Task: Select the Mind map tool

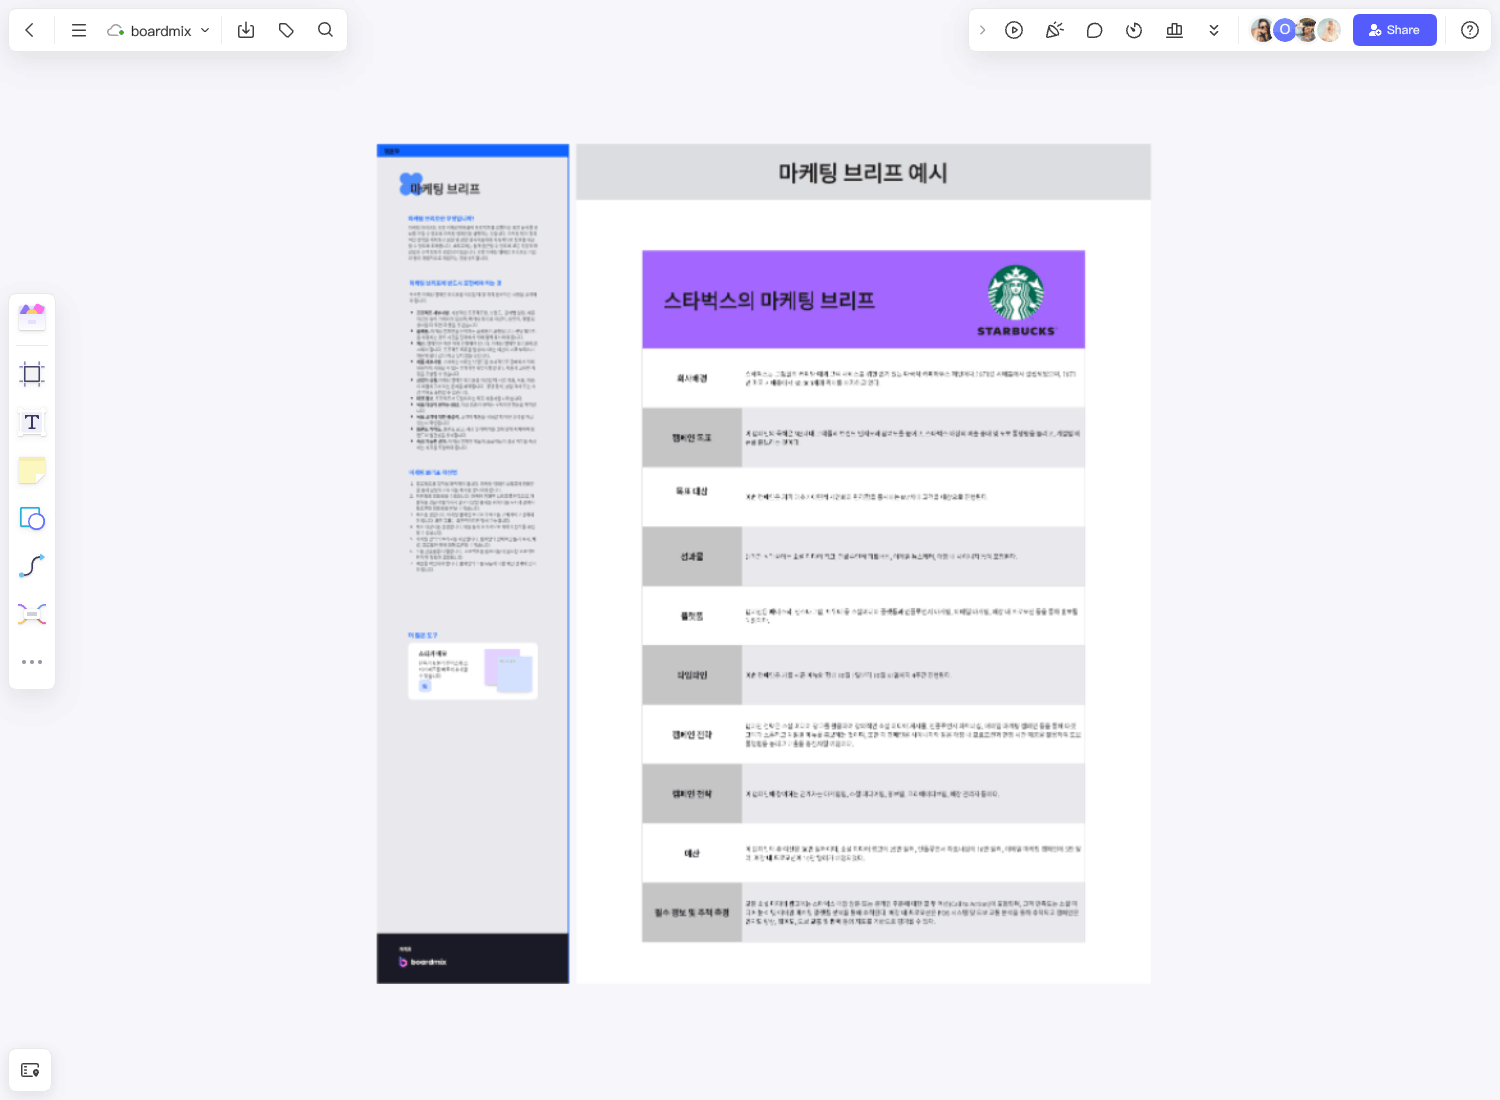Action: pyautogui.click(x=32, y=614)
